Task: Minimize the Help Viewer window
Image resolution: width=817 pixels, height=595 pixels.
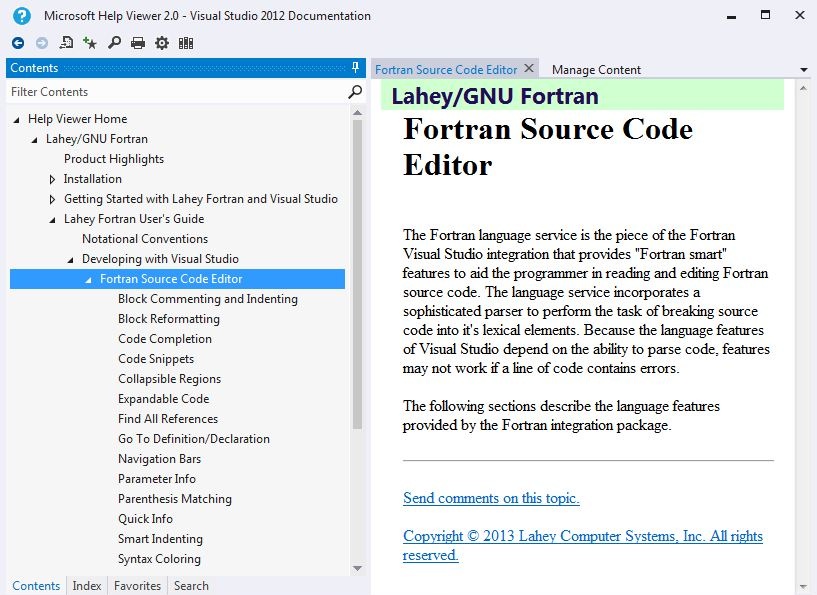Action: 732,16
